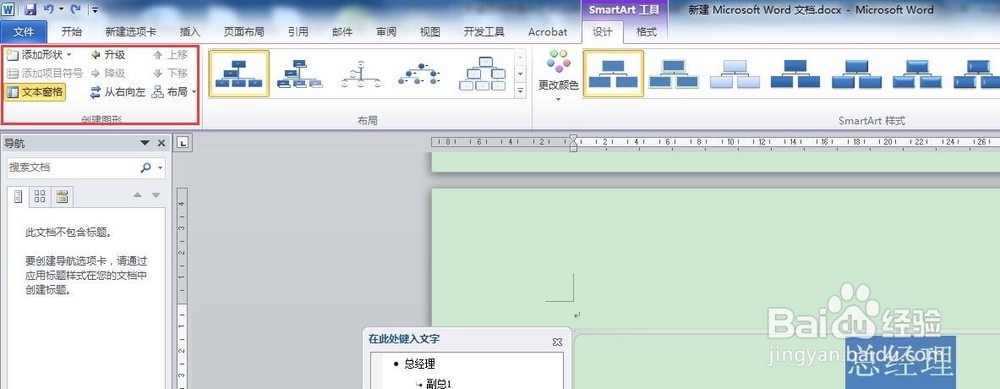Select the dotted hierarchy layout thumbnail

point(420,73)
